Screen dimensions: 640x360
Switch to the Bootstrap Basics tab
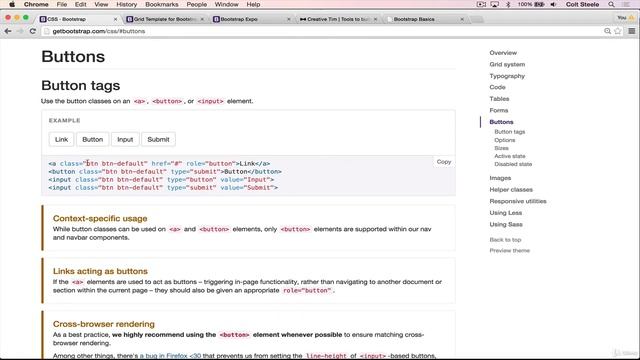click(x=424, y=19)
